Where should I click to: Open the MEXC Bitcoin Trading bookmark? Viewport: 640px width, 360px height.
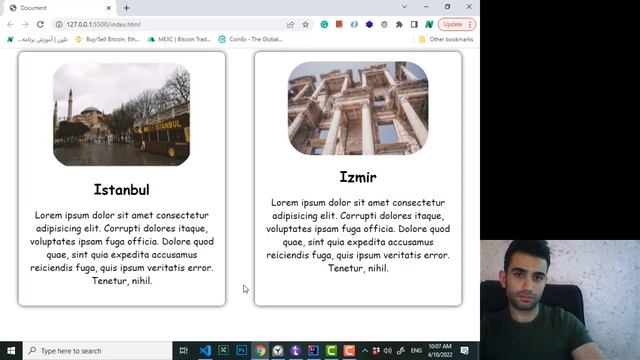[179, 40]
